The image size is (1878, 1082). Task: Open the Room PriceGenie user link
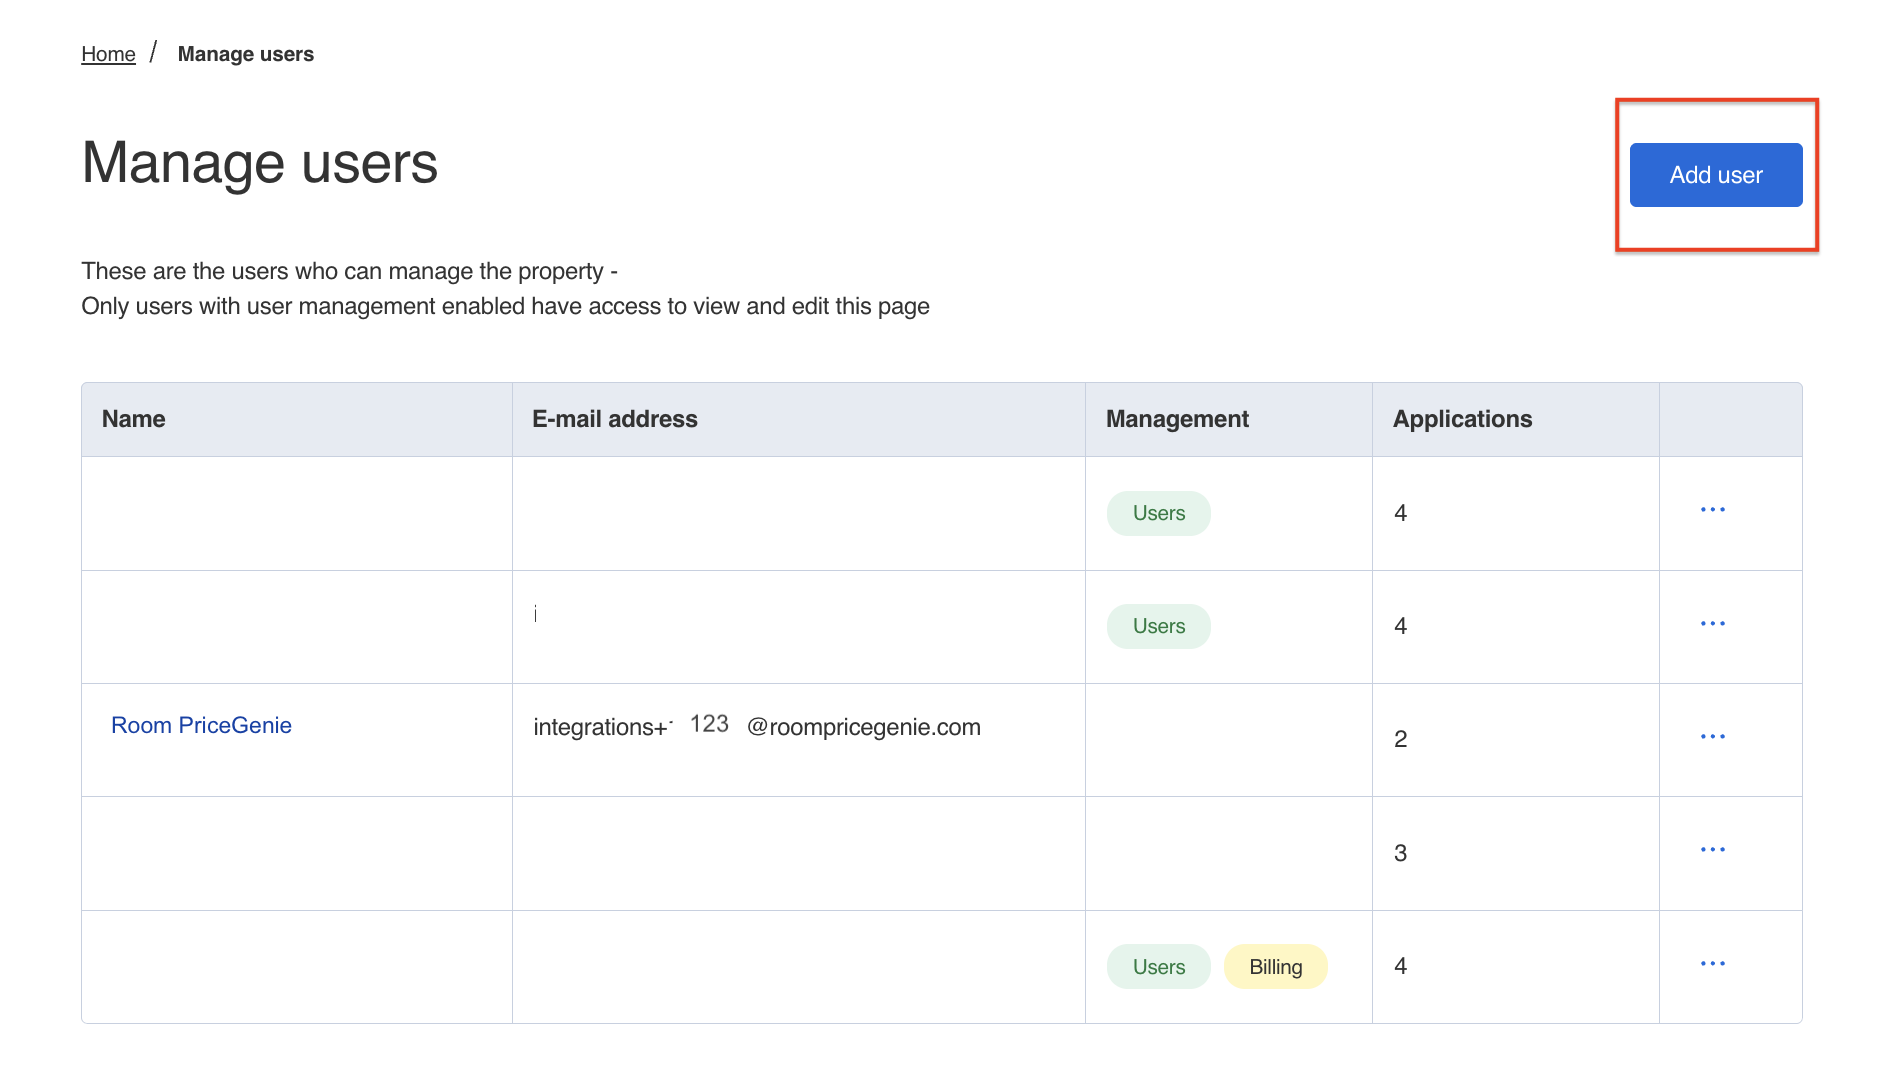pos(201,725)
